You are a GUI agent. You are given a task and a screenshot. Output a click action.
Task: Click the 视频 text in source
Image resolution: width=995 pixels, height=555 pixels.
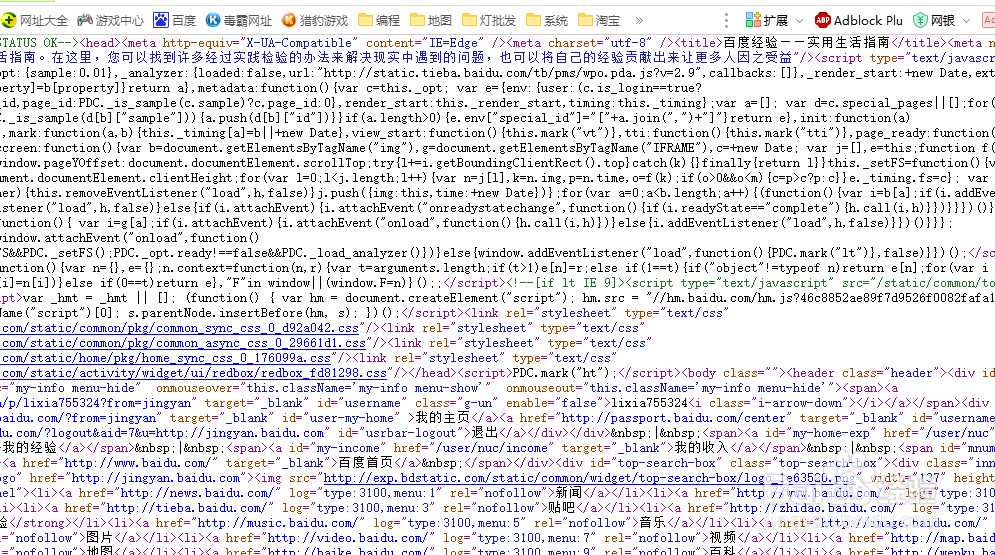722,538
